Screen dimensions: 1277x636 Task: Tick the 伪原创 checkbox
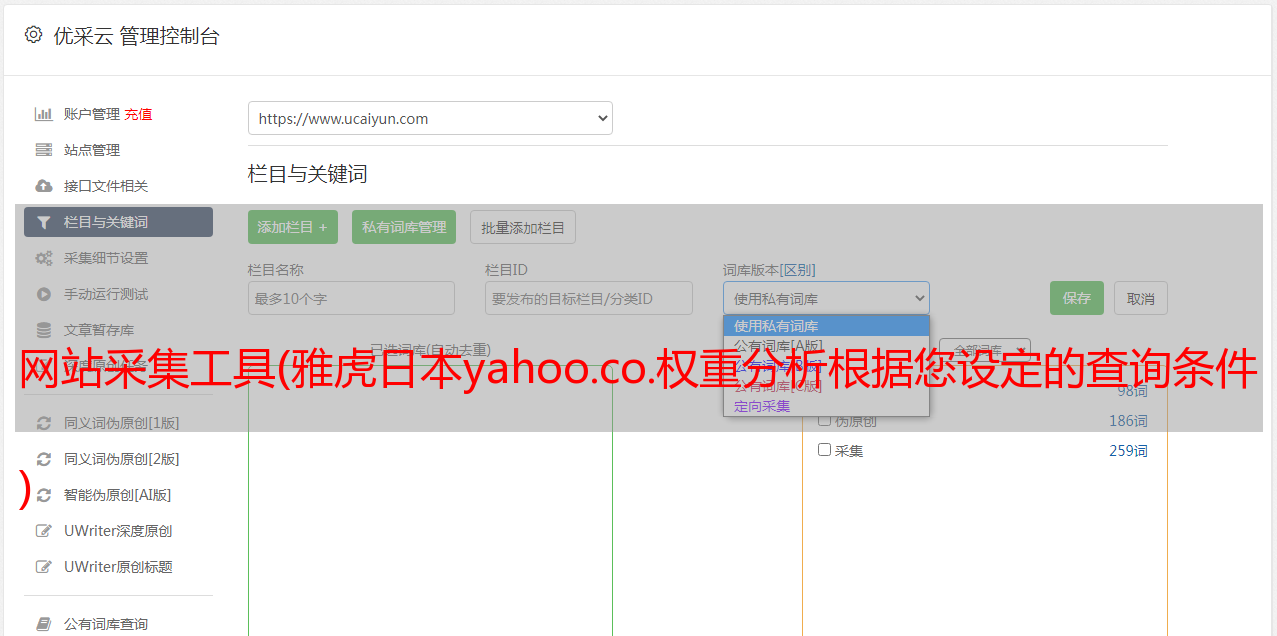pyautogui.click(x=825, y=420)
